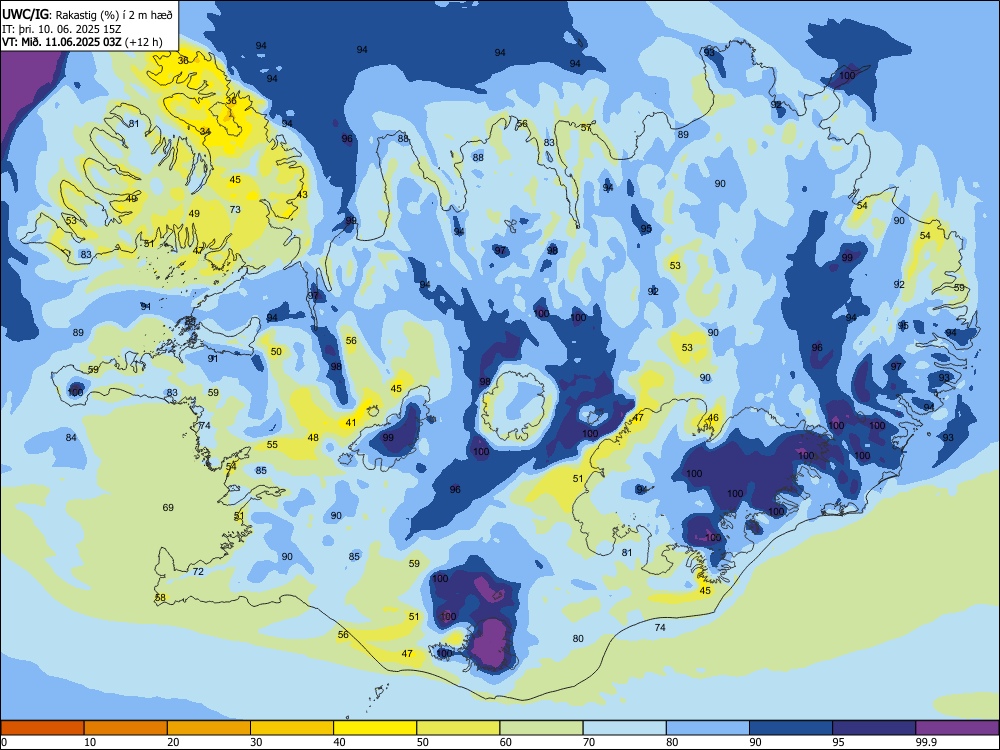Screen dimensions: 1000x750
Task: Click the orange 10–20 legend swatch
Action: coord(126,728)
